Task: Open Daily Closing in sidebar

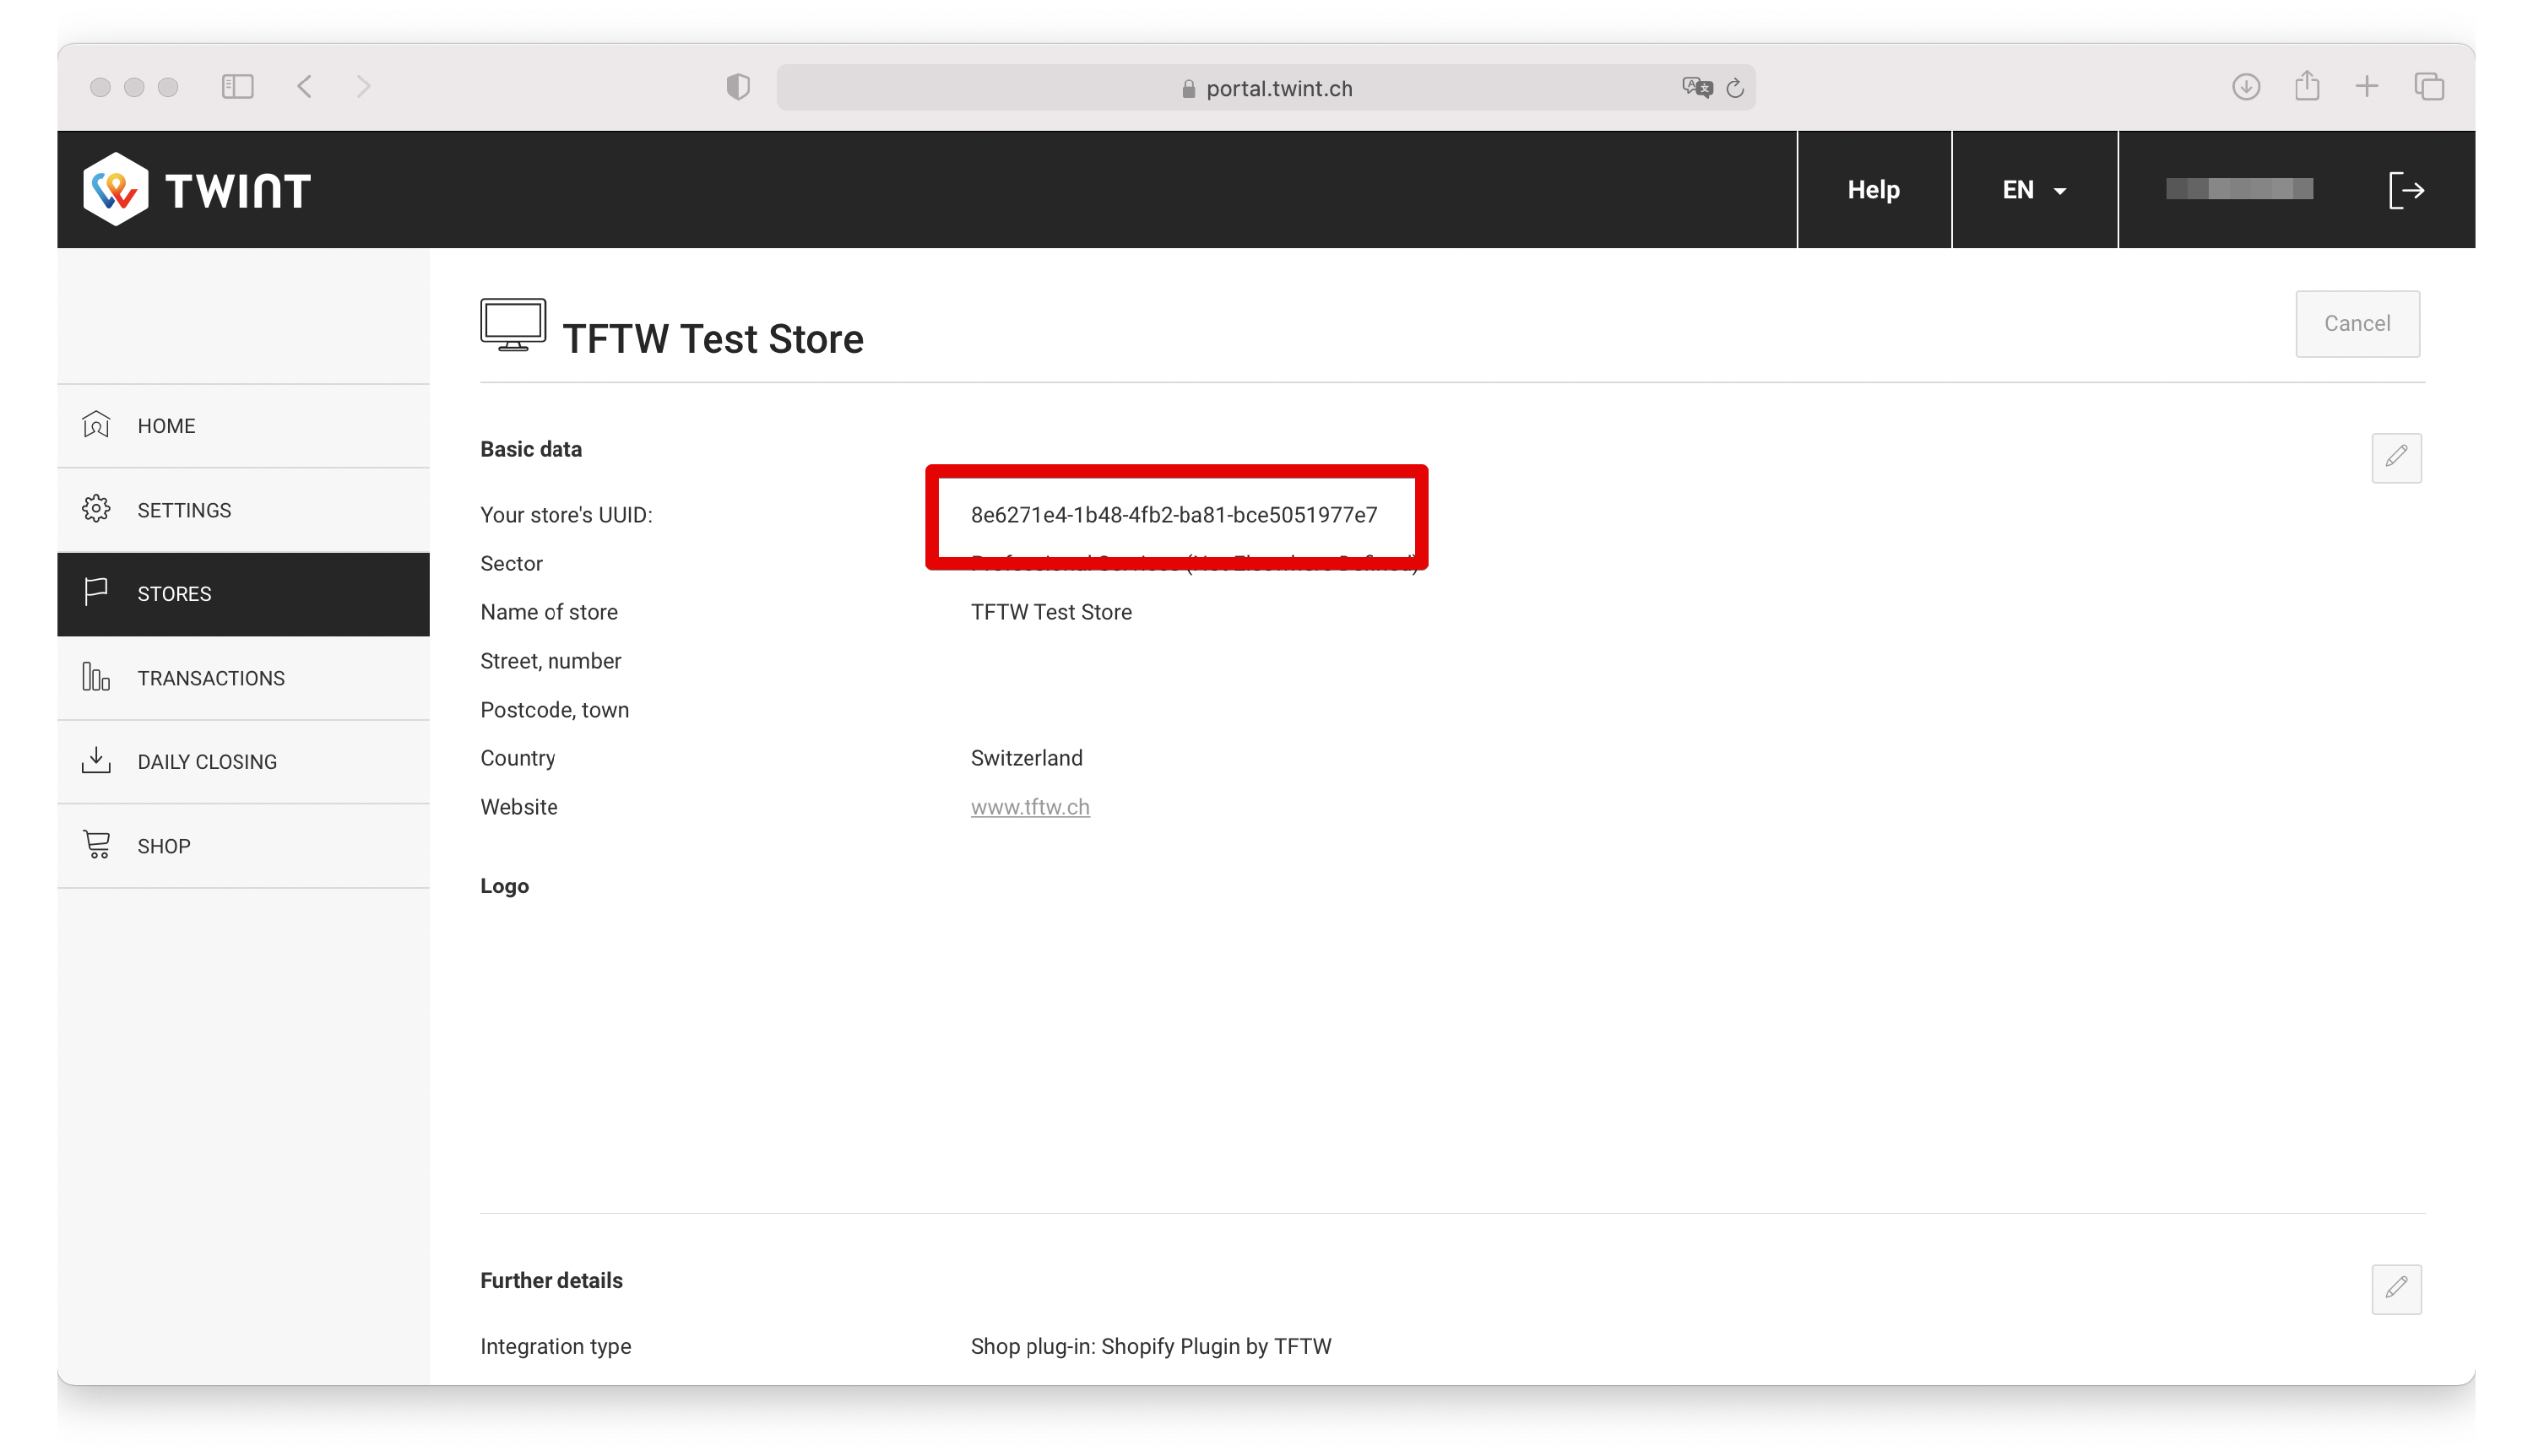Action: pyautogui.click(x=207, y=762)
